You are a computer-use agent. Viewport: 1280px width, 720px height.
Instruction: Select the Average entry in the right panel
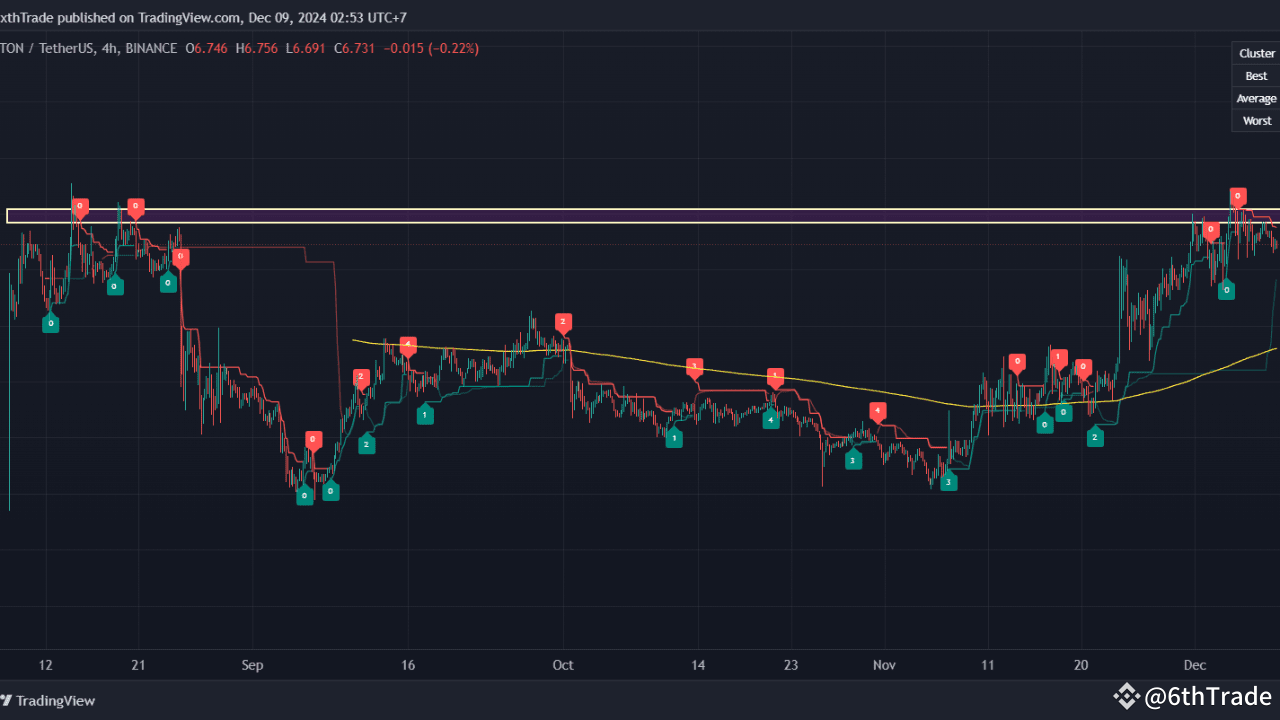point(1255,98)
